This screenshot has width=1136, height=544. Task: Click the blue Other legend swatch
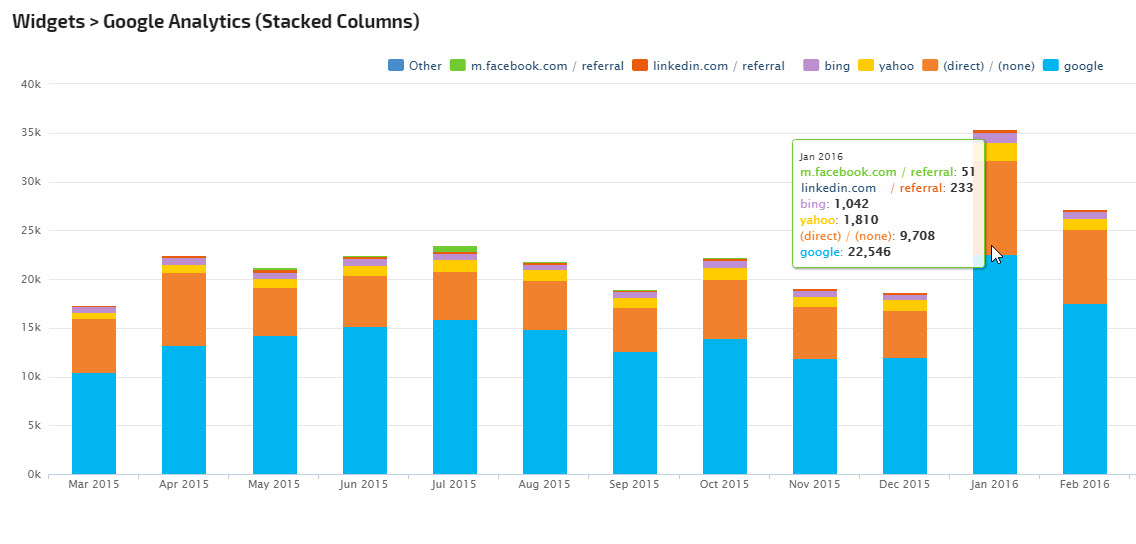[395, 66]
